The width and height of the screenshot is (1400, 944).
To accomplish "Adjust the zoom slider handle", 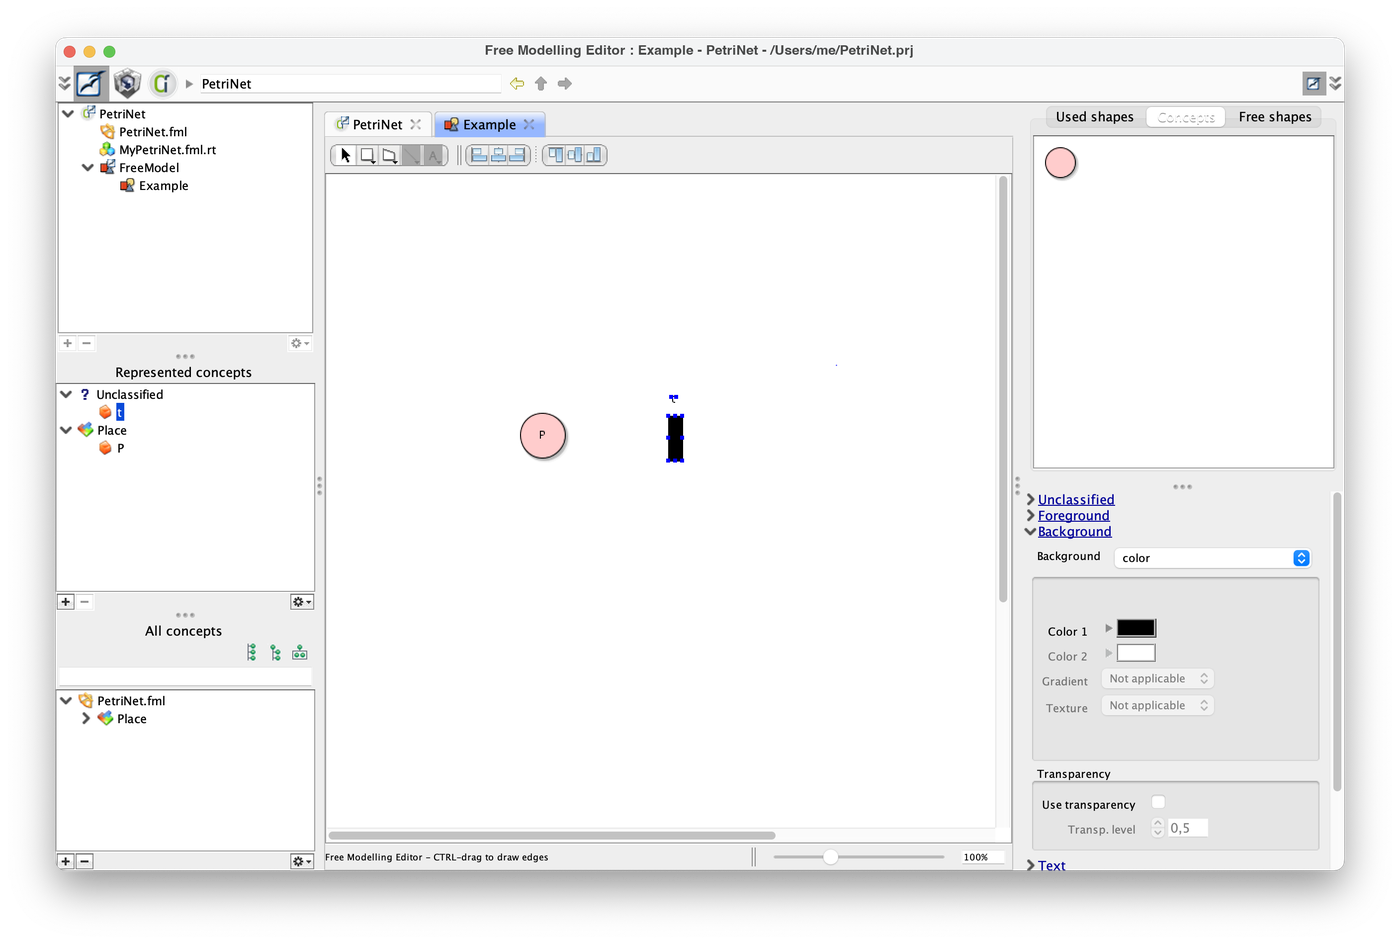I will pyautogui.click(x=830, y=857).
